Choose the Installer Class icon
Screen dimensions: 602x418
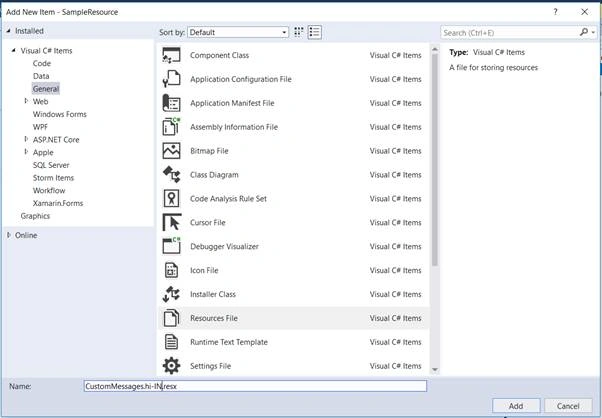[x=171, y=294]
